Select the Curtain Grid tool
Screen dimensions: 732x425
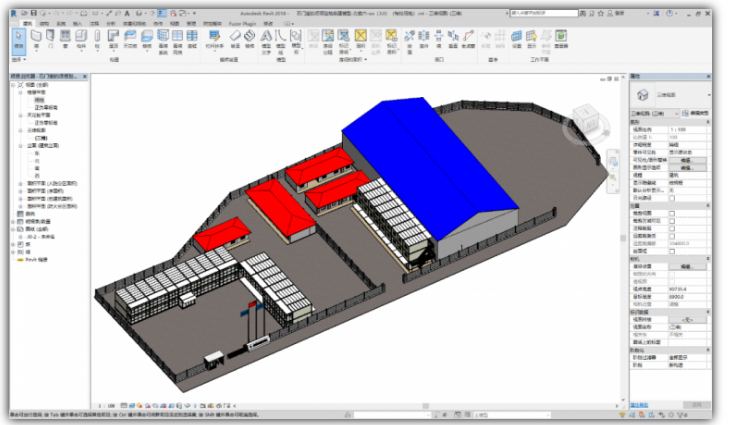pos(177,42)
